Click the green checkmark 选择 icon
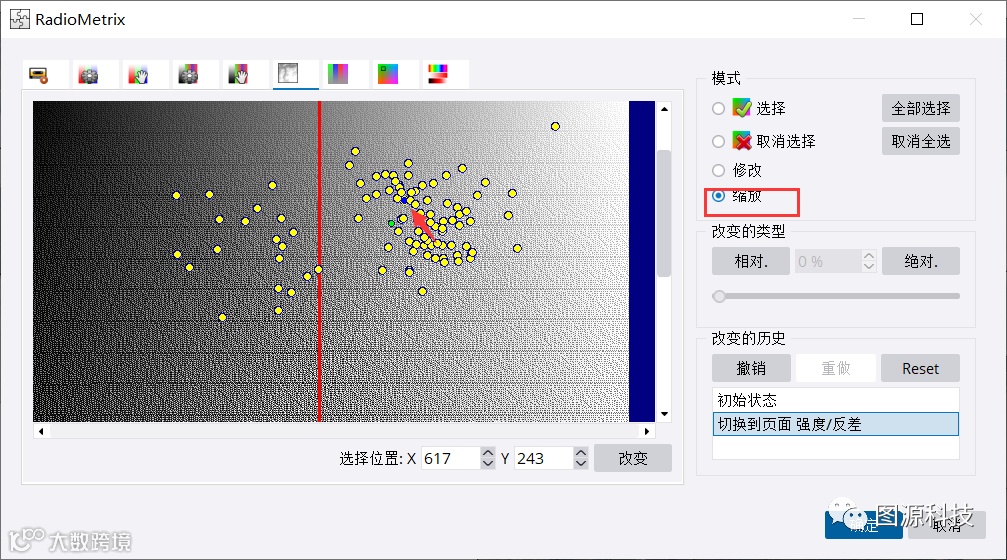The height and width of the screenshot is (560, 1007). coord(742,108)
